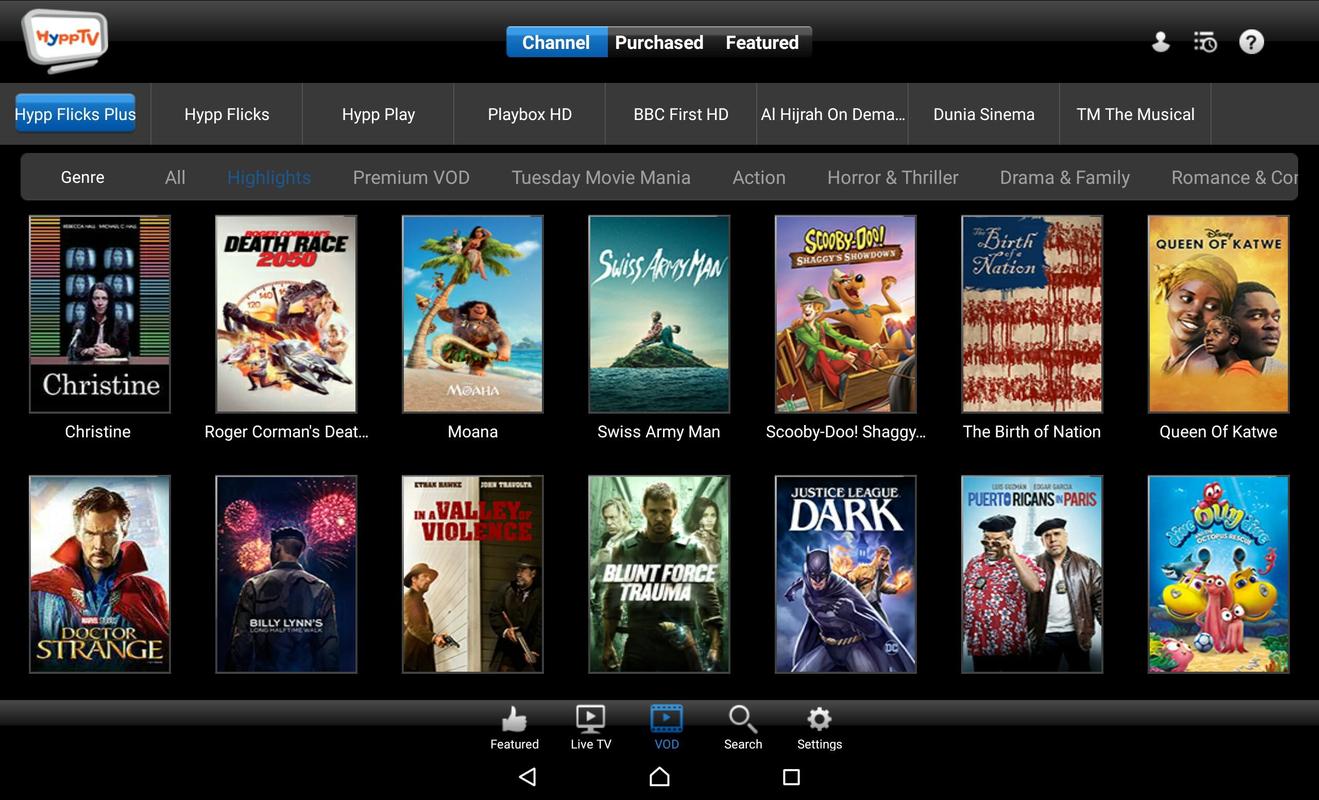Open the Swiss Army Man poster
This screenshot has width=1319, height=800.
[x=659, y=314]
